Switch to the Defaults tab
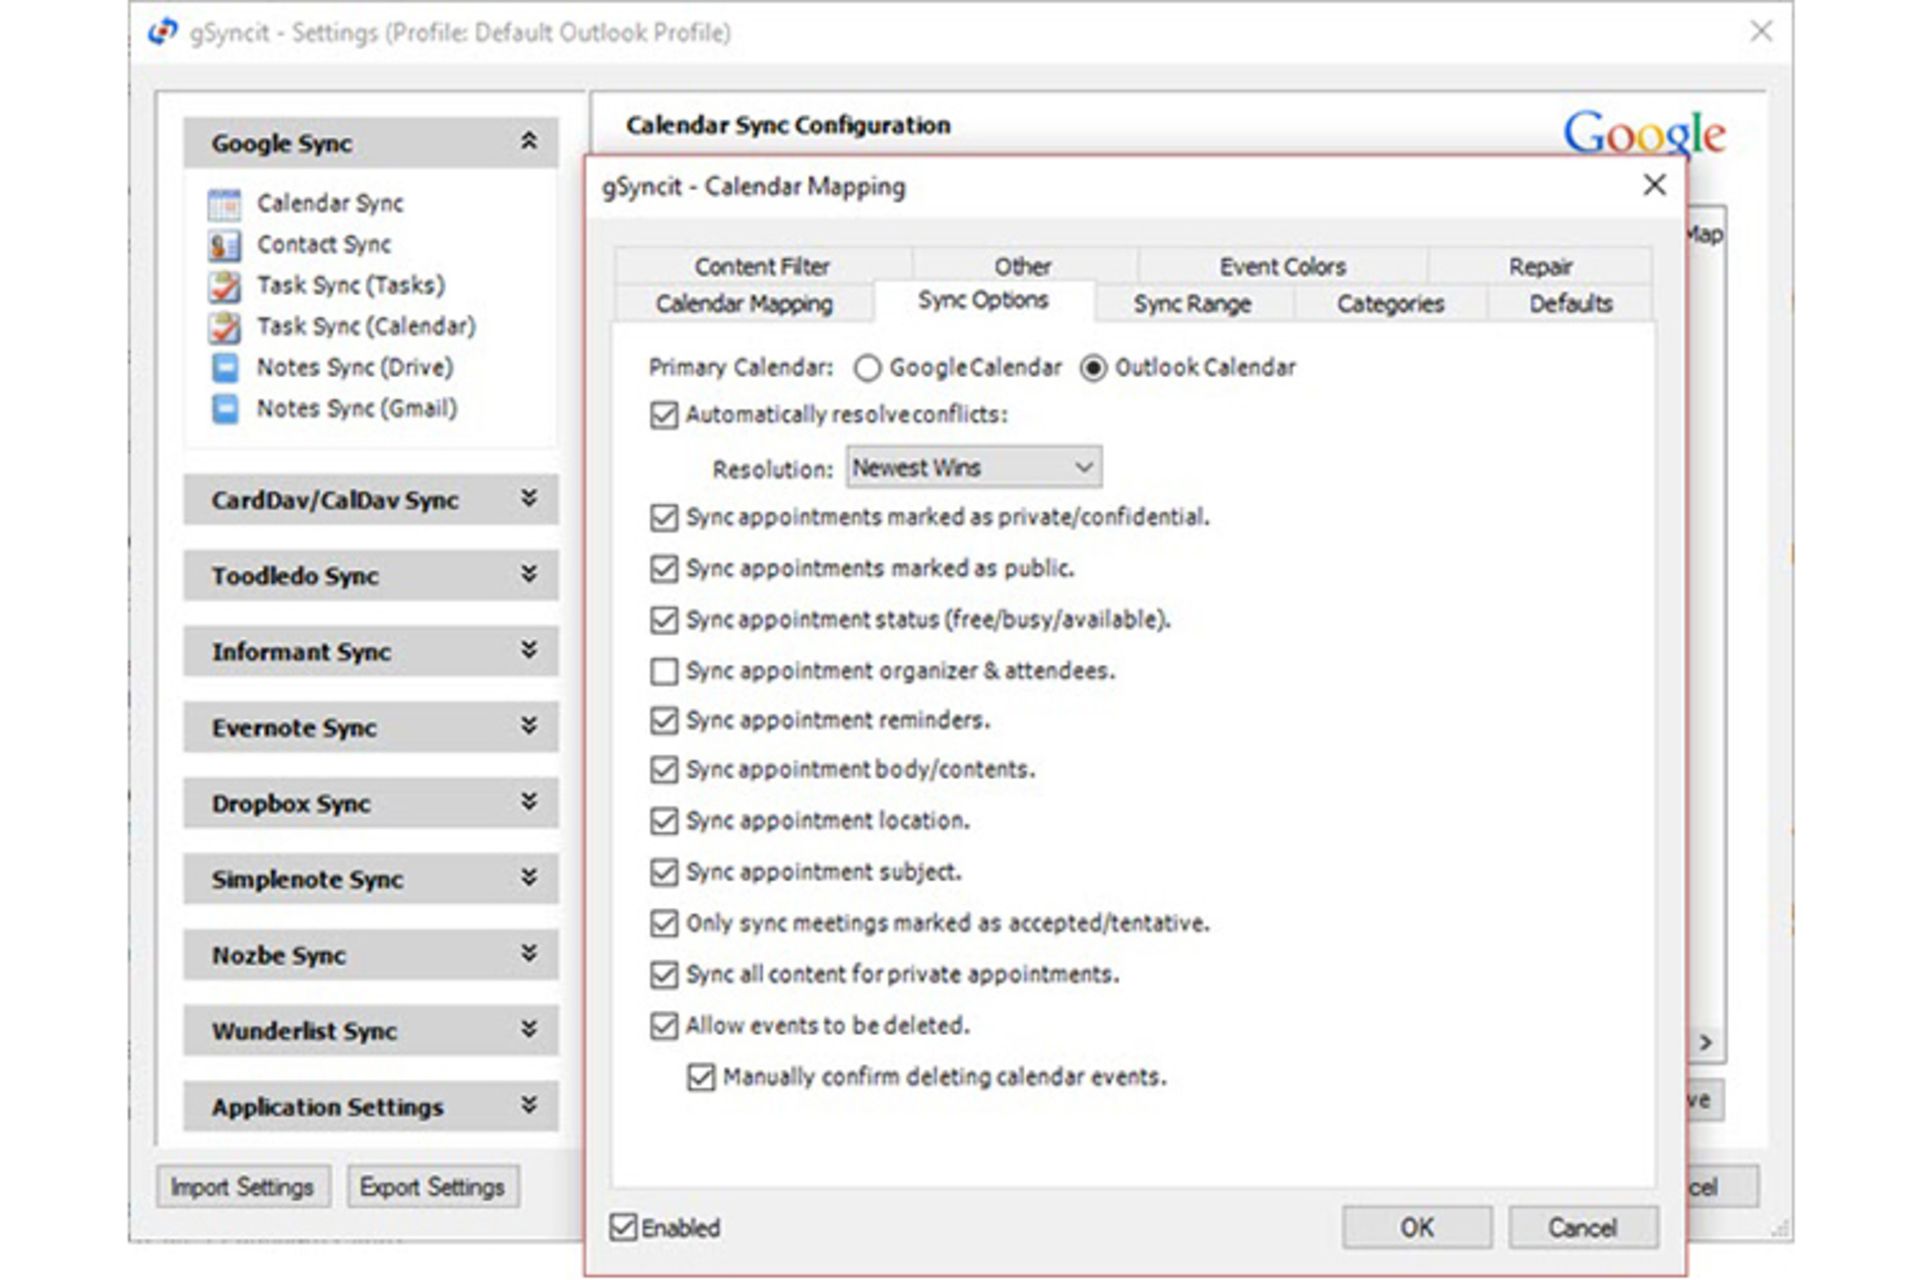The height and width of the screenshot is (1280, 1920). click(x=1570, y=303)
